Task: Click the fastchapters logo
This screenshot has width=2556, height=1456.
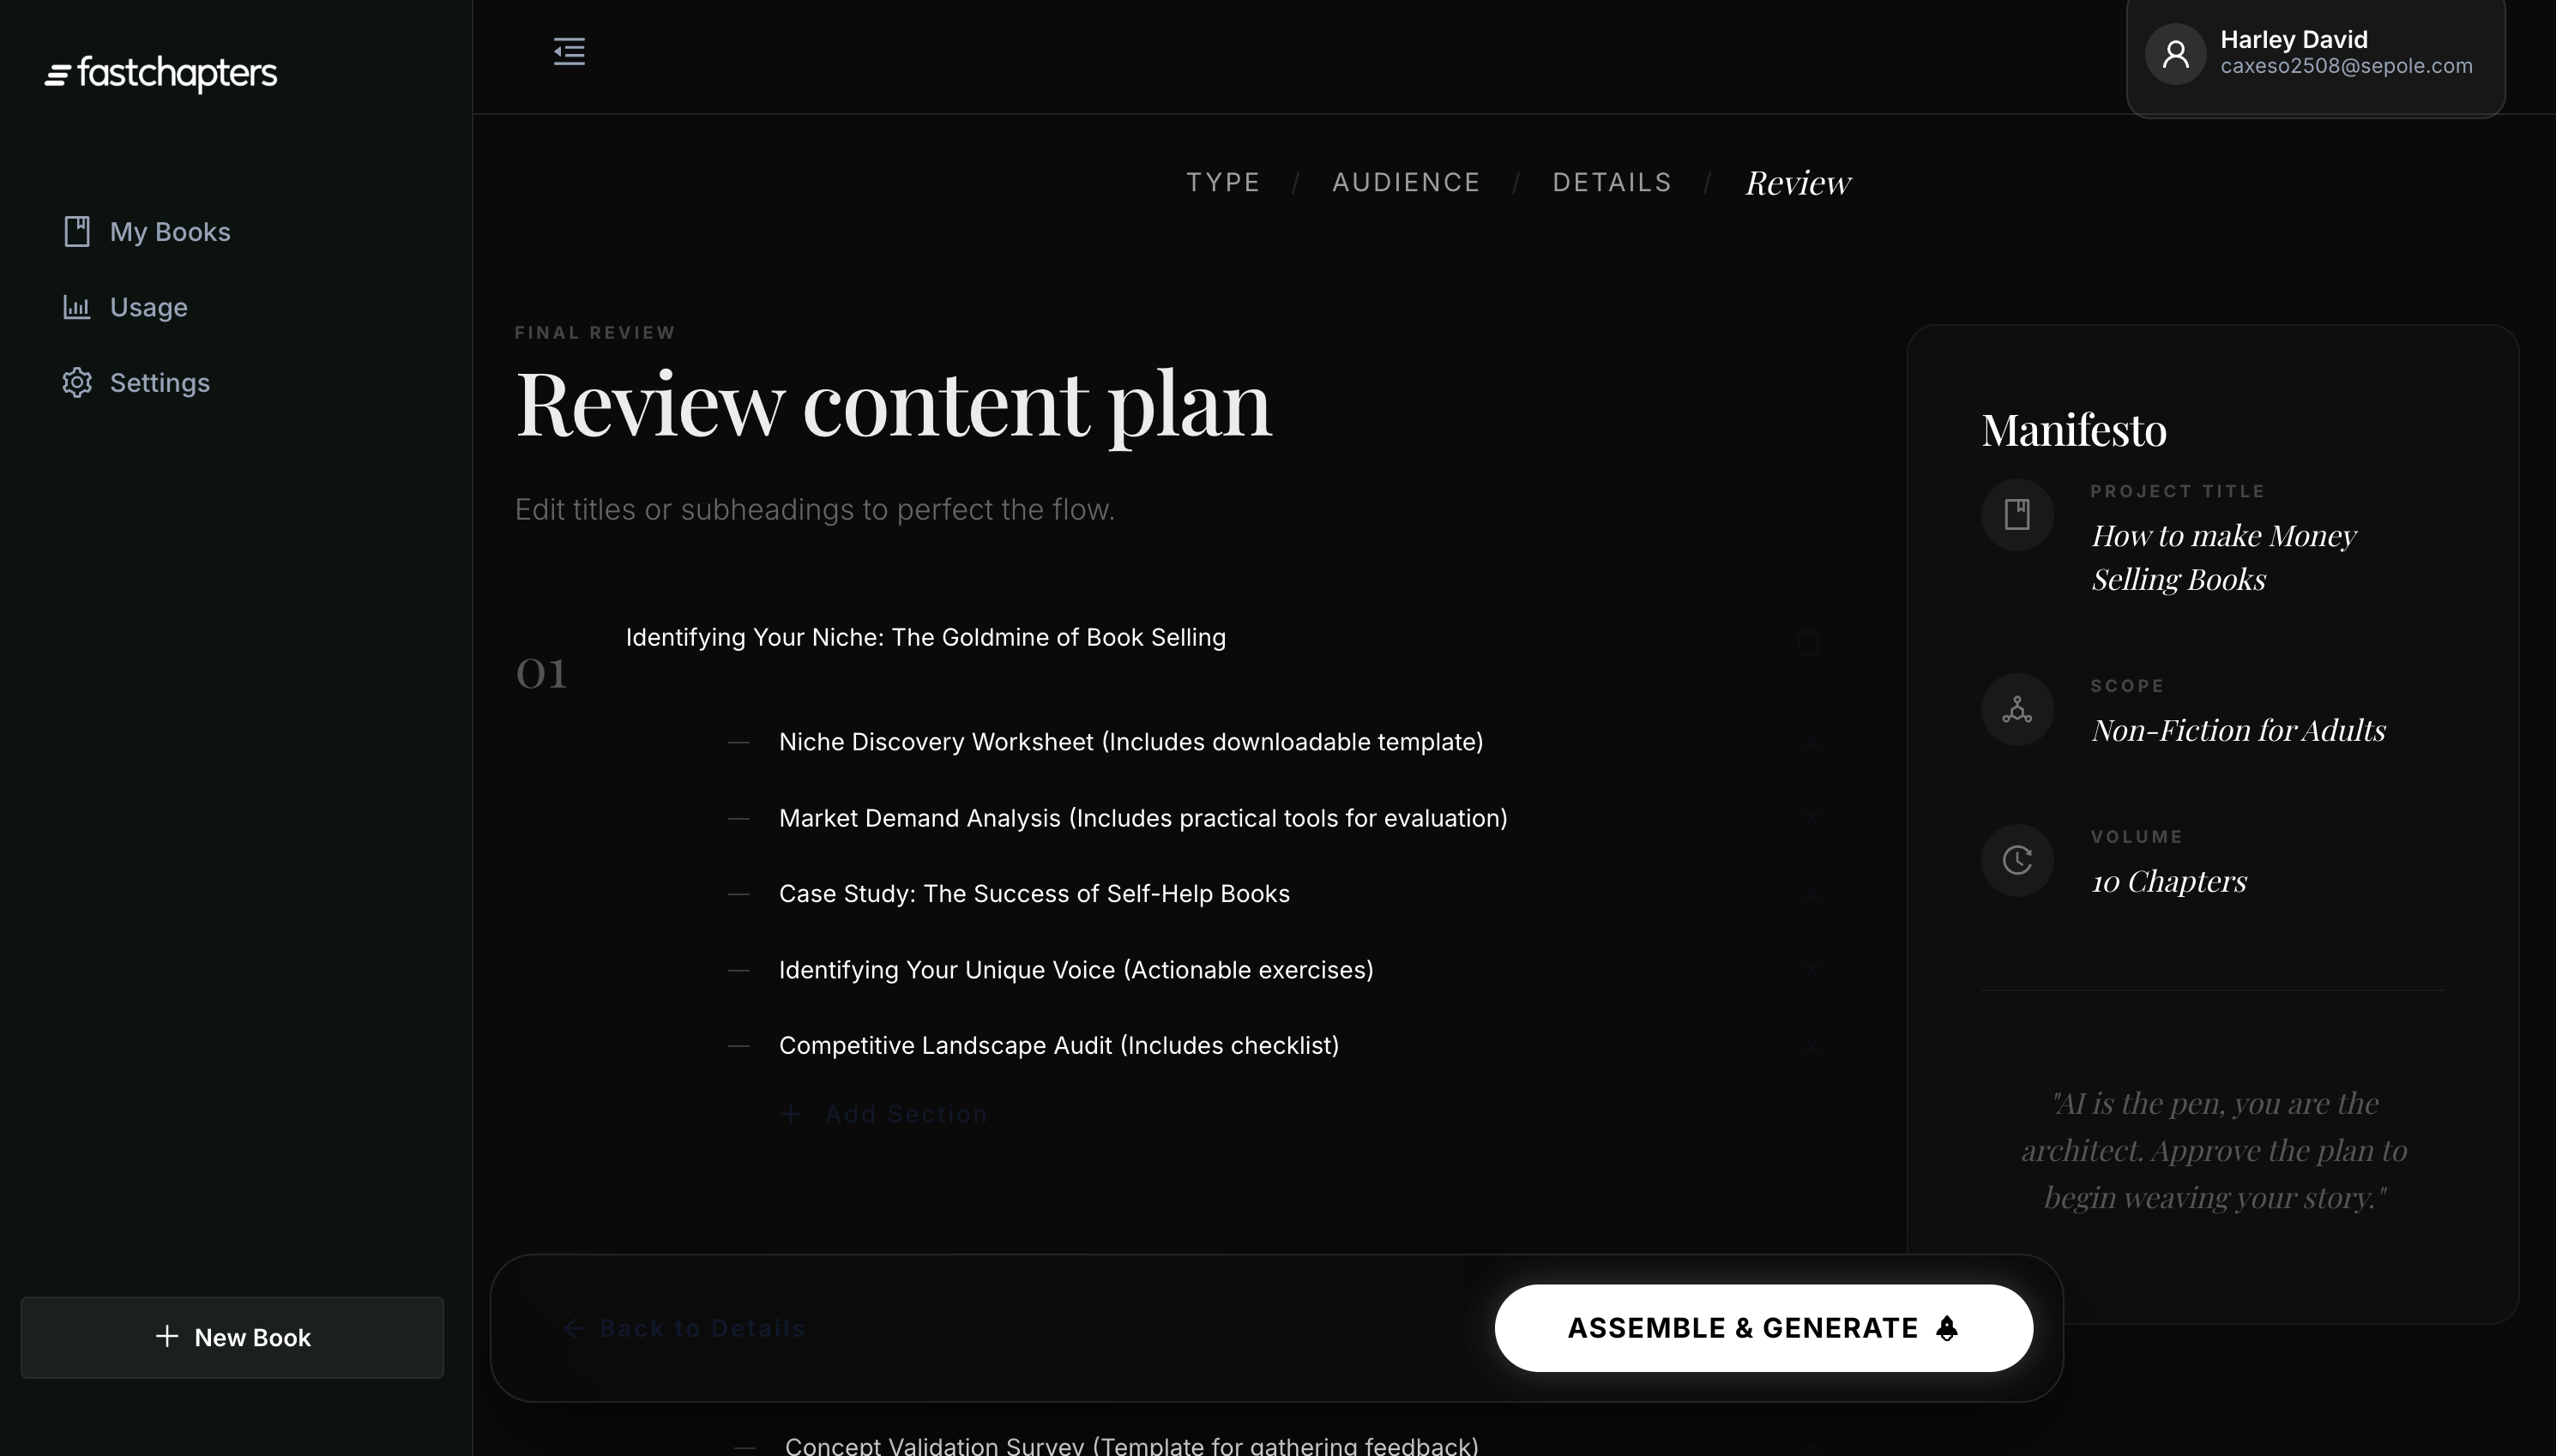Action: pyautogui.click(x=161, y=73)
